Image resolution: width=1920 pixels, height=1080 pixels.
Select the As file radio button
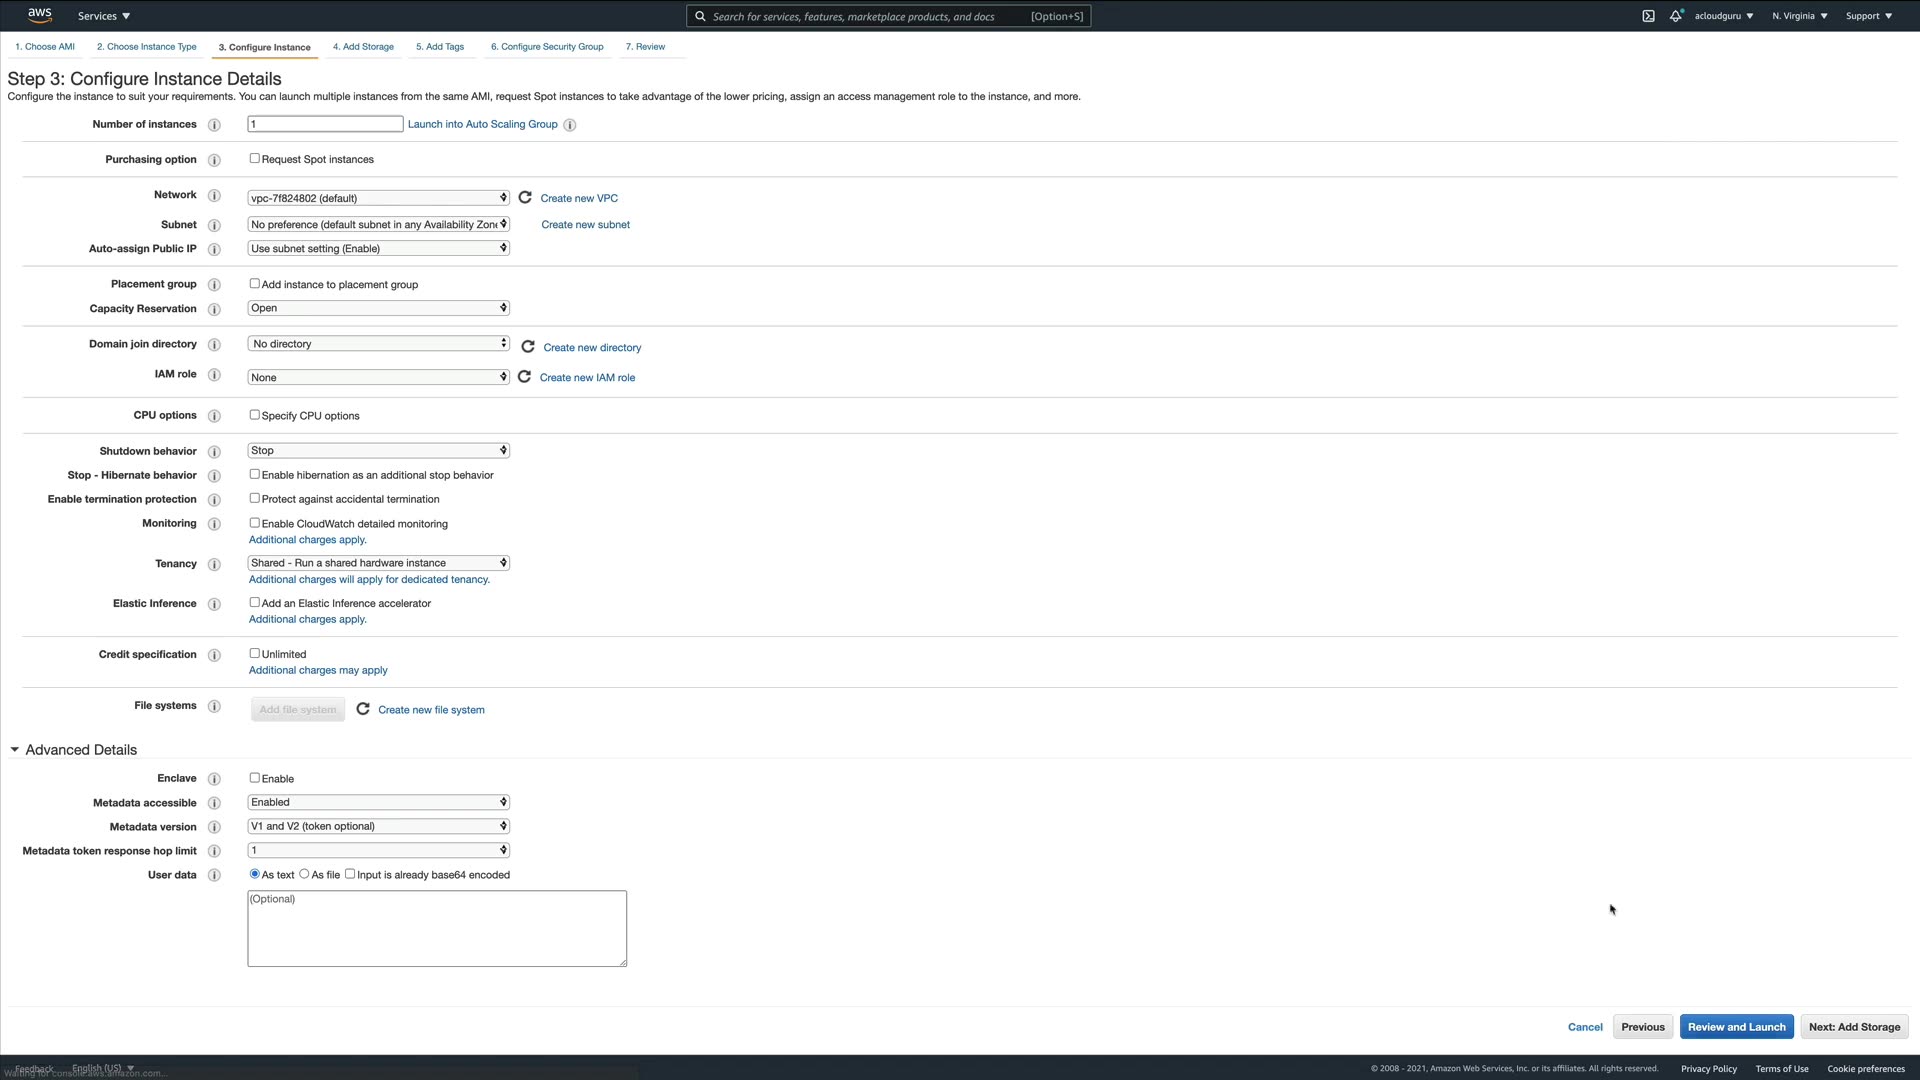(x=304, y=874)
